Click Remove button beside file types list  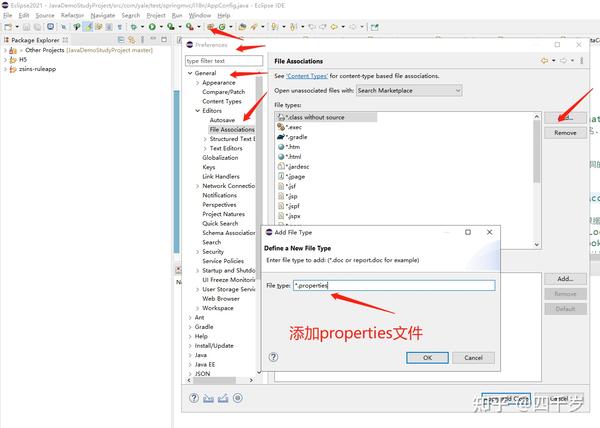[x=565, y=133]
